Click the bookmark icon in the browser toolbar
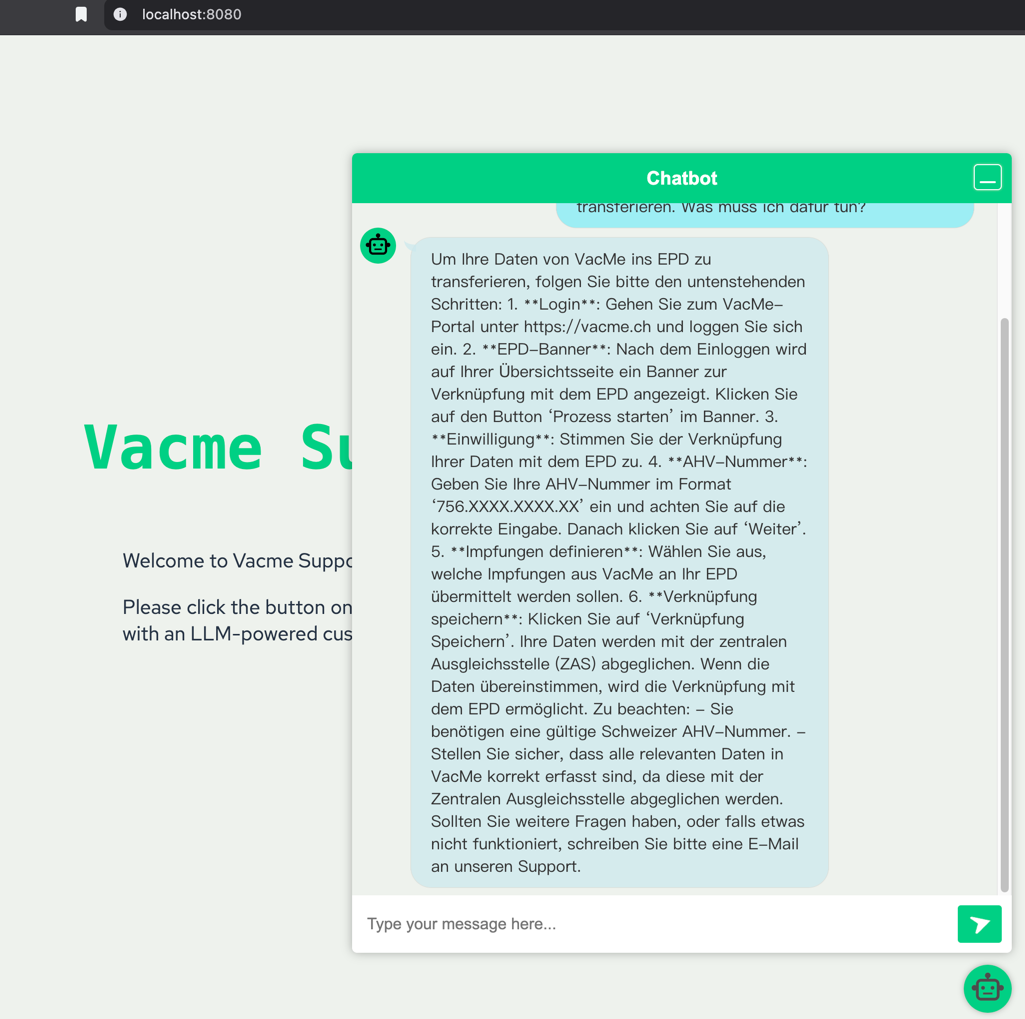Image resolution: width=1025 pixels, height=1019 pixels. click(x=81, y=15)
